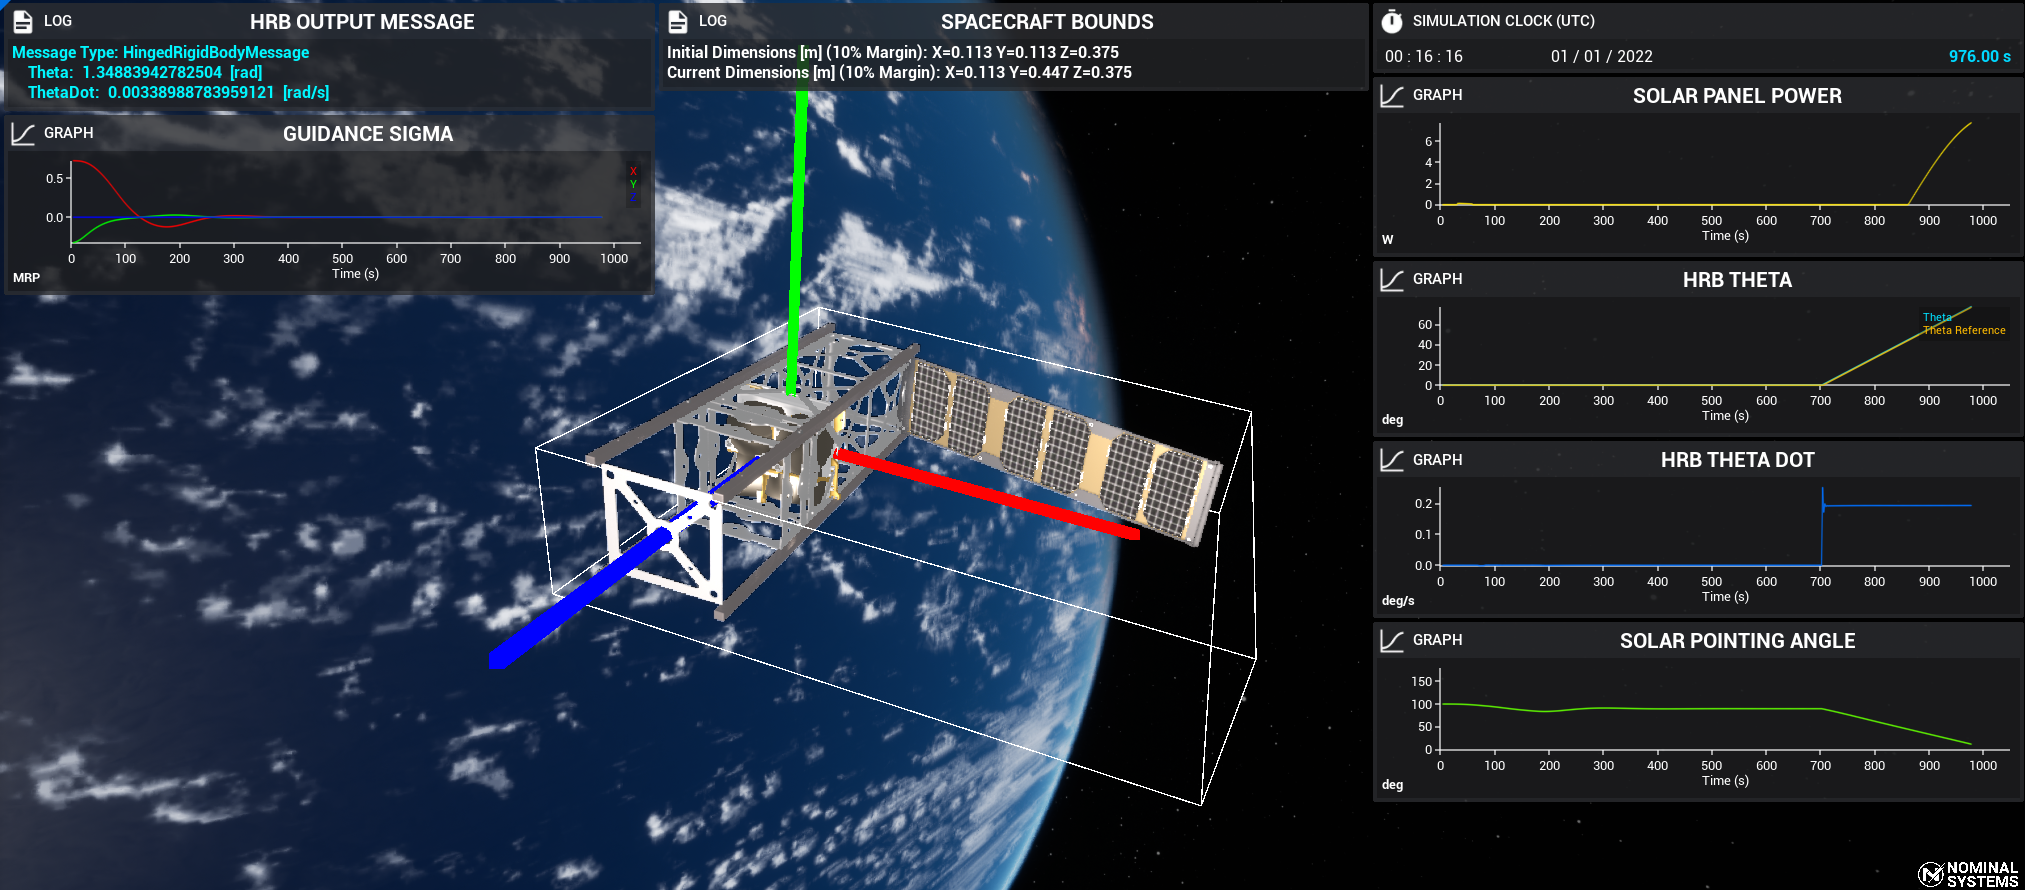Image resolution: width=2025 pixels, height=890 pixels.
Task: Click the Solar Panel Power graph icon
Action: click(x=1391, y=96)
